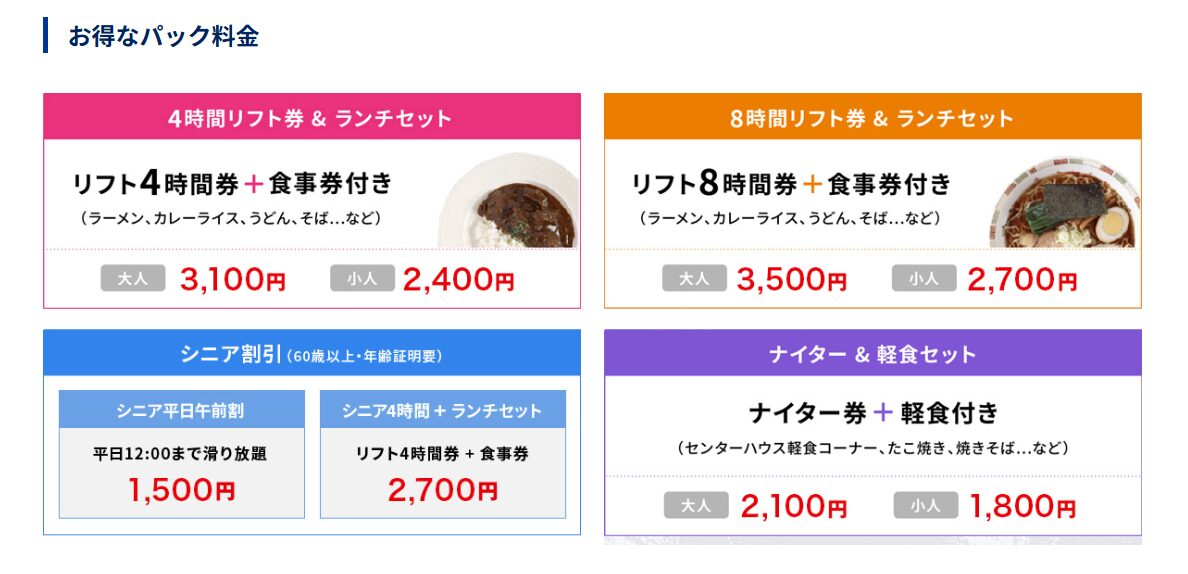Viewport: 1188px width, 574px height.
Task: Click the 大人 badge in 8-hour pack
Action: (693, 279)
